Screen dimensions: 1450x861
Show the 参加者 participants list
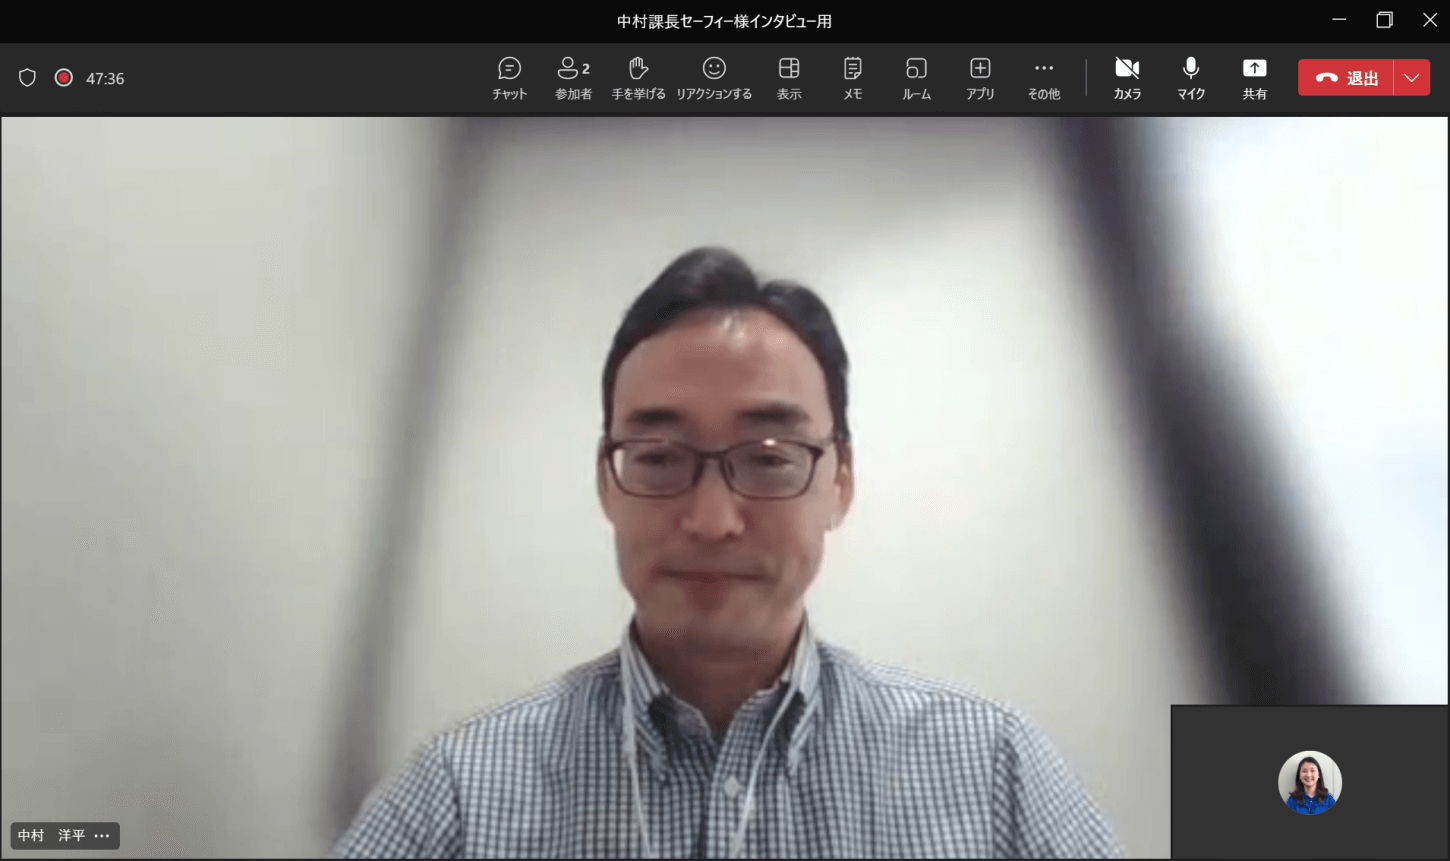tap(573, 78)
